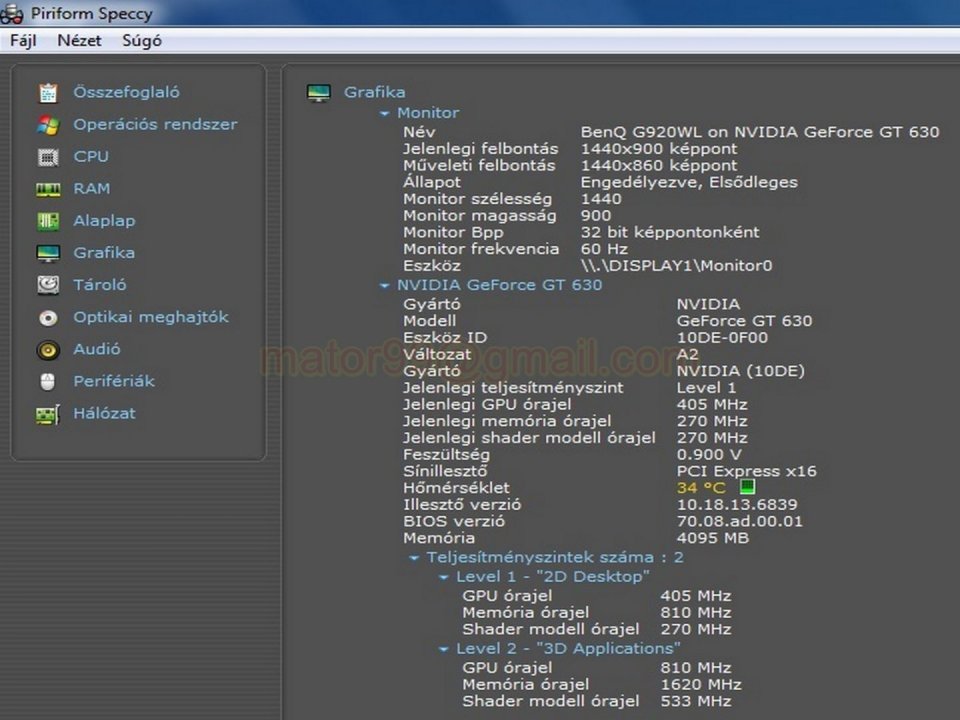
Task: Click the Optikai meghajtók disc icon
Action: [48, 317]
